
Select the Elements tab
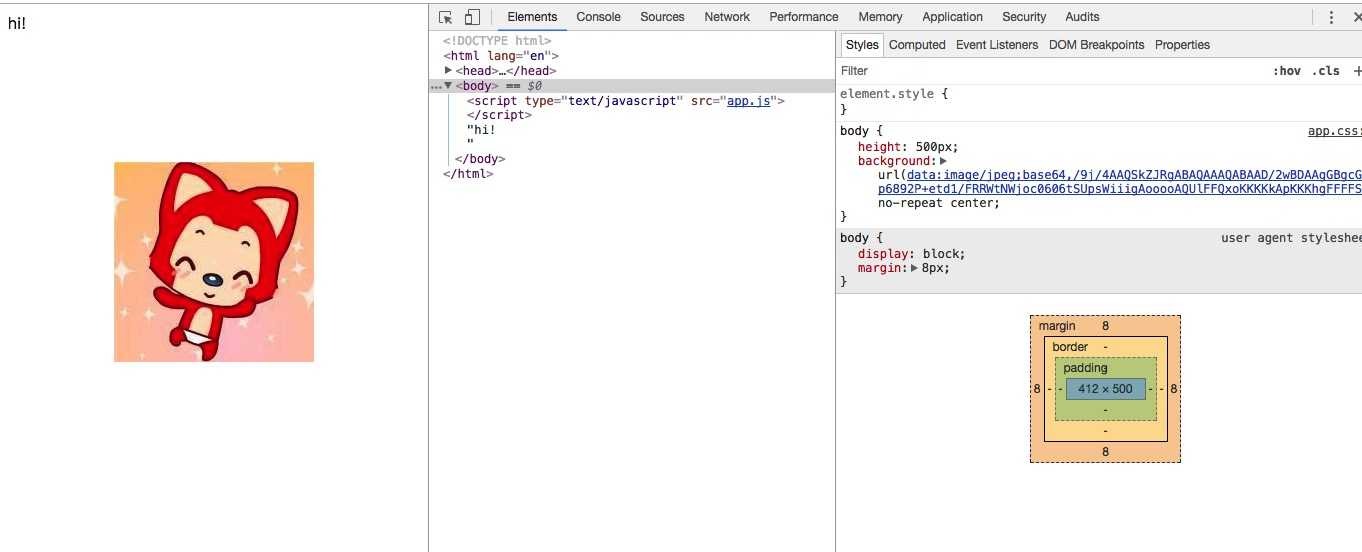coord(532,17)
